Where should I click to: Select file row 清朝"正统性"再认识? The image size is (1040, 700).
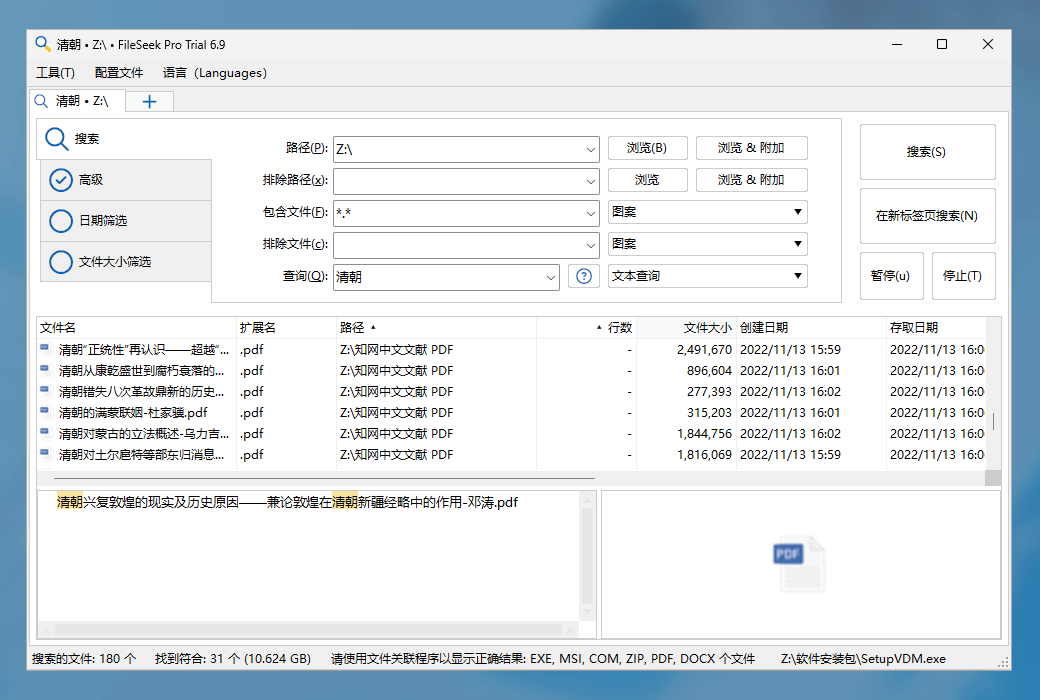(x=511, y=350)
